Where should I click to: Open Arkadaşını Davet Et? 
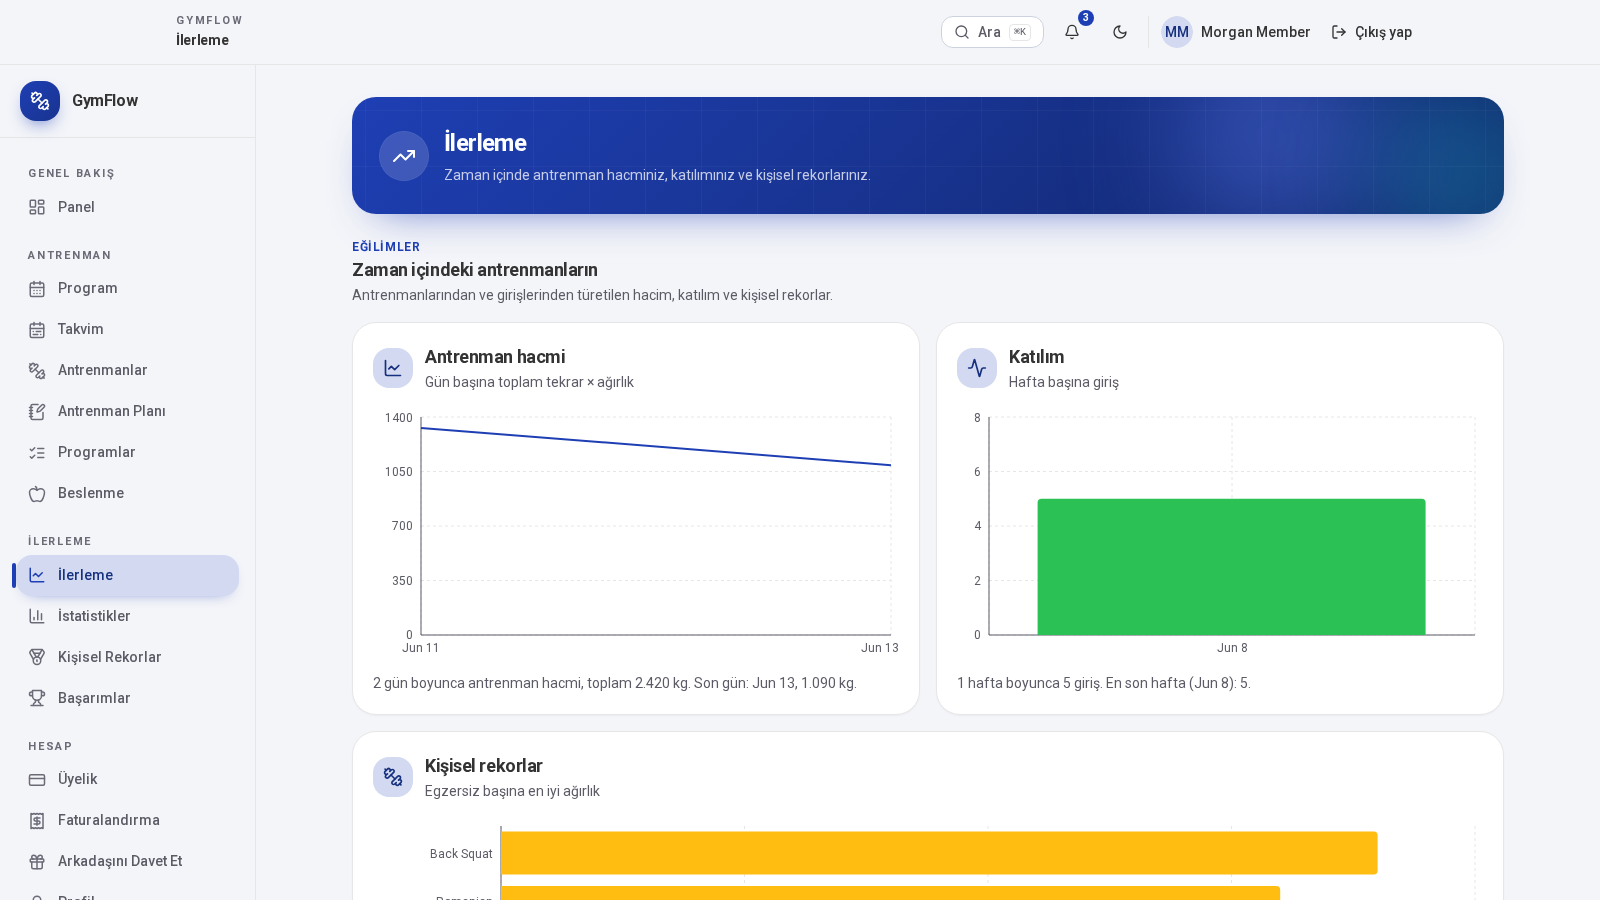(x=128, y=861)
